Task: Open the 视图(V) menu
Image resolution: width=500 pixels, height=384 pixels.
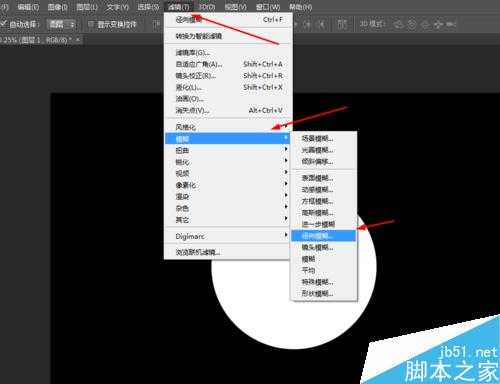Action: point(236,7)
